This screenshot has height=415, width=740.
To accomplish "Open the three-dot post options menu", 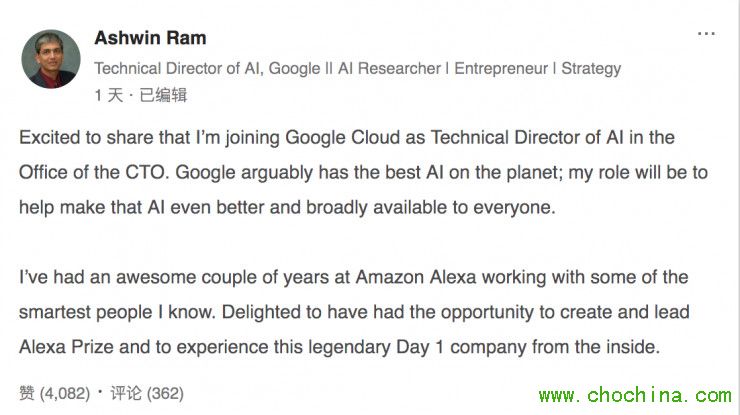I will coord(706,33).
